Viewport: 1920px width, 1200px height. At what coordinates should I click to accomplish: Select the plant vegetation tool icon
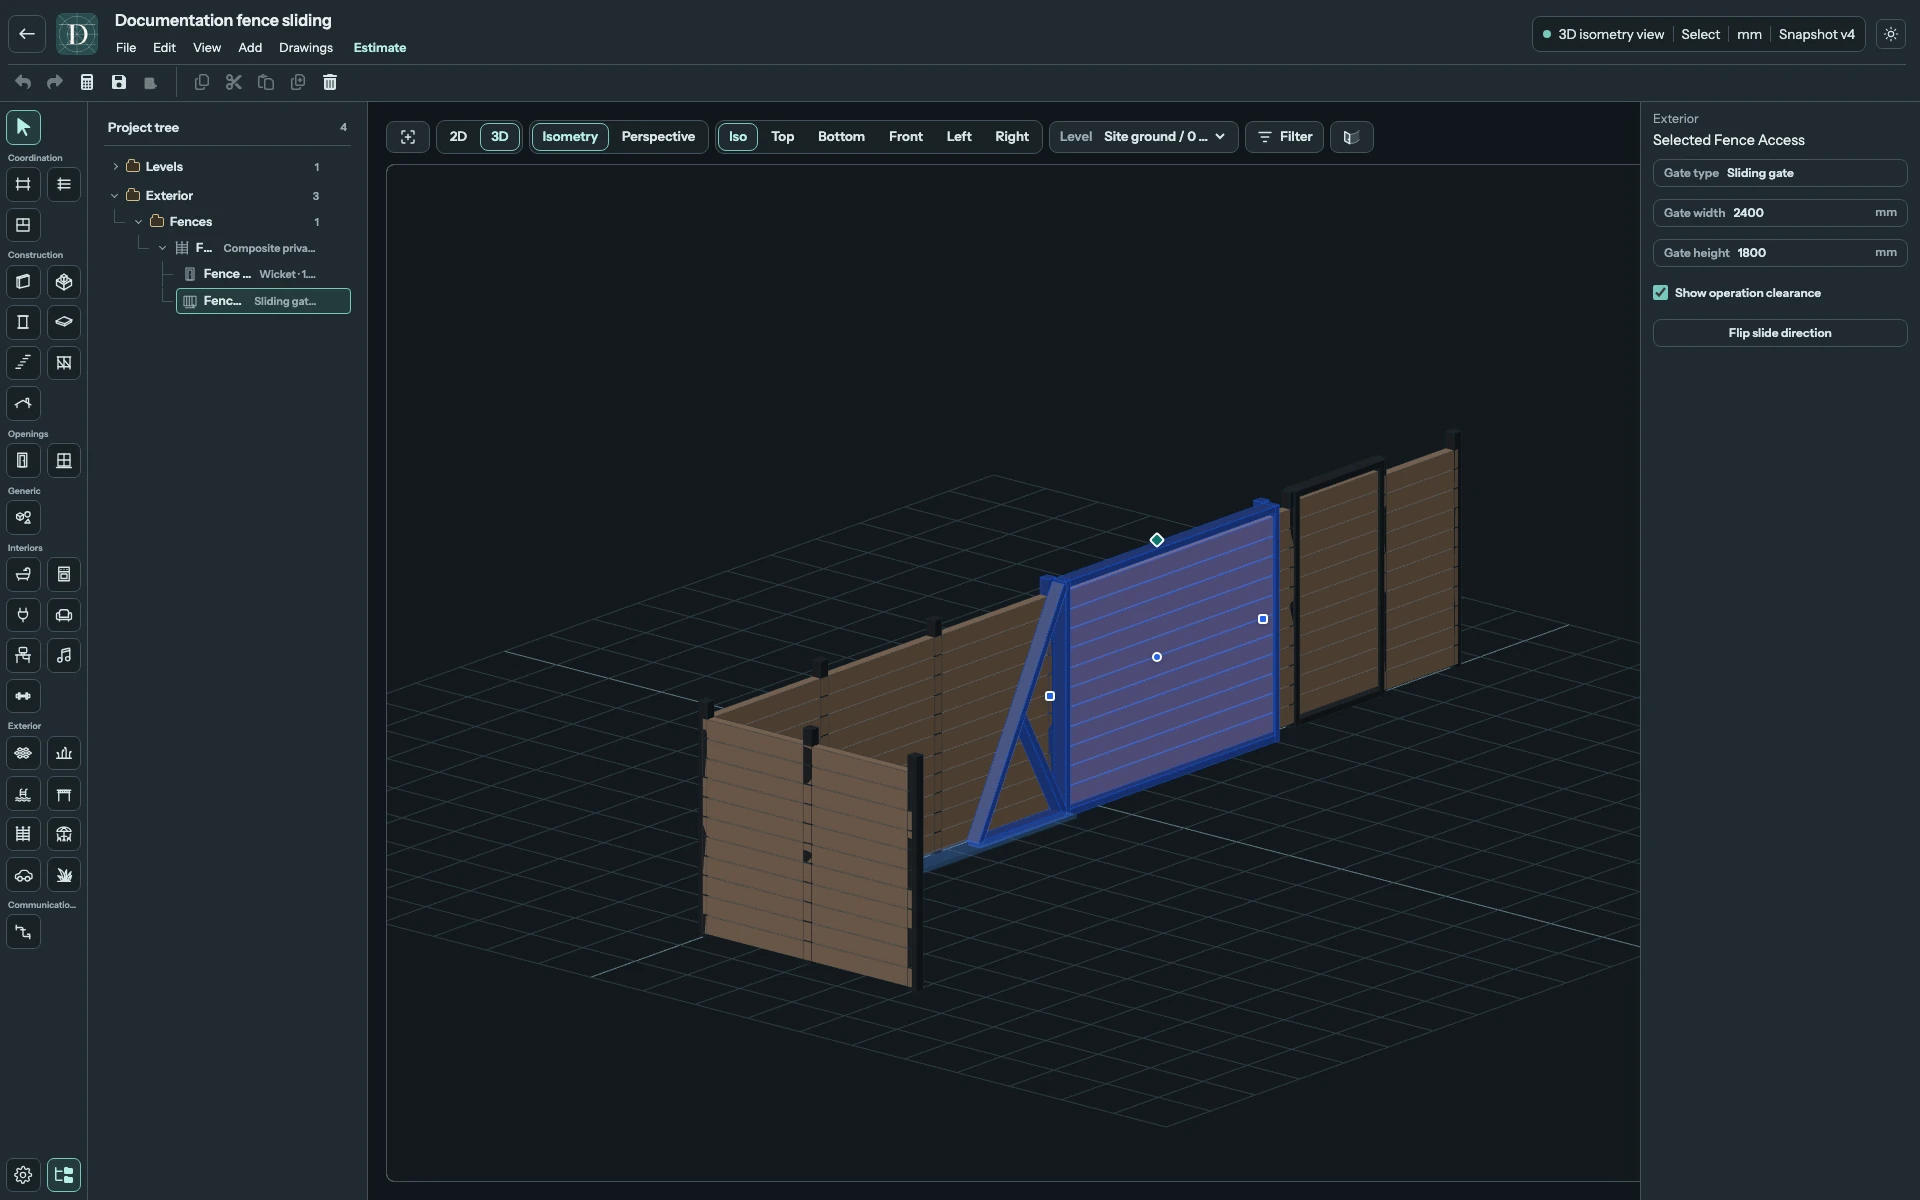[64, 875]
